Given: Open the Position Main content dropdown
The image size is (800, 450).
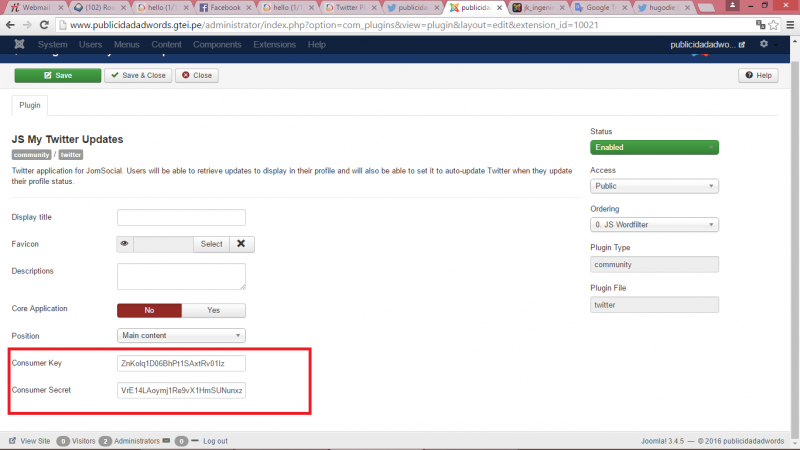Looking at the screenshot, I should (181, 336).
